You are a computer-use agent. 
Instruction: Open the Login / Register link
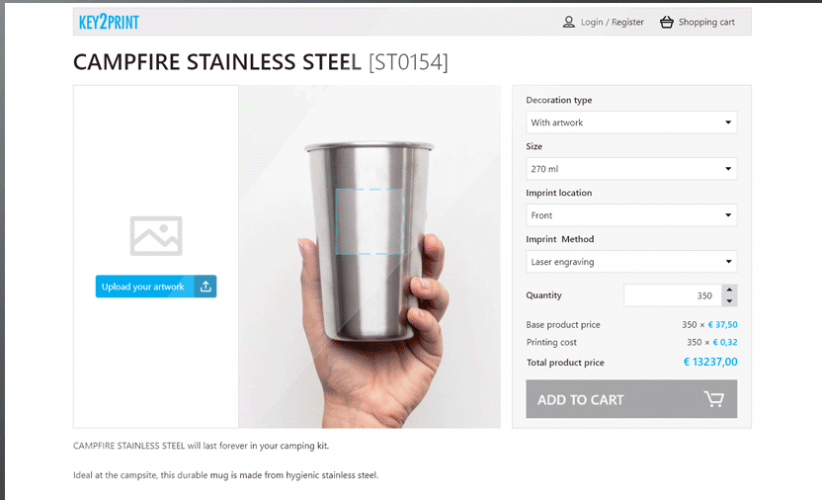612,22
